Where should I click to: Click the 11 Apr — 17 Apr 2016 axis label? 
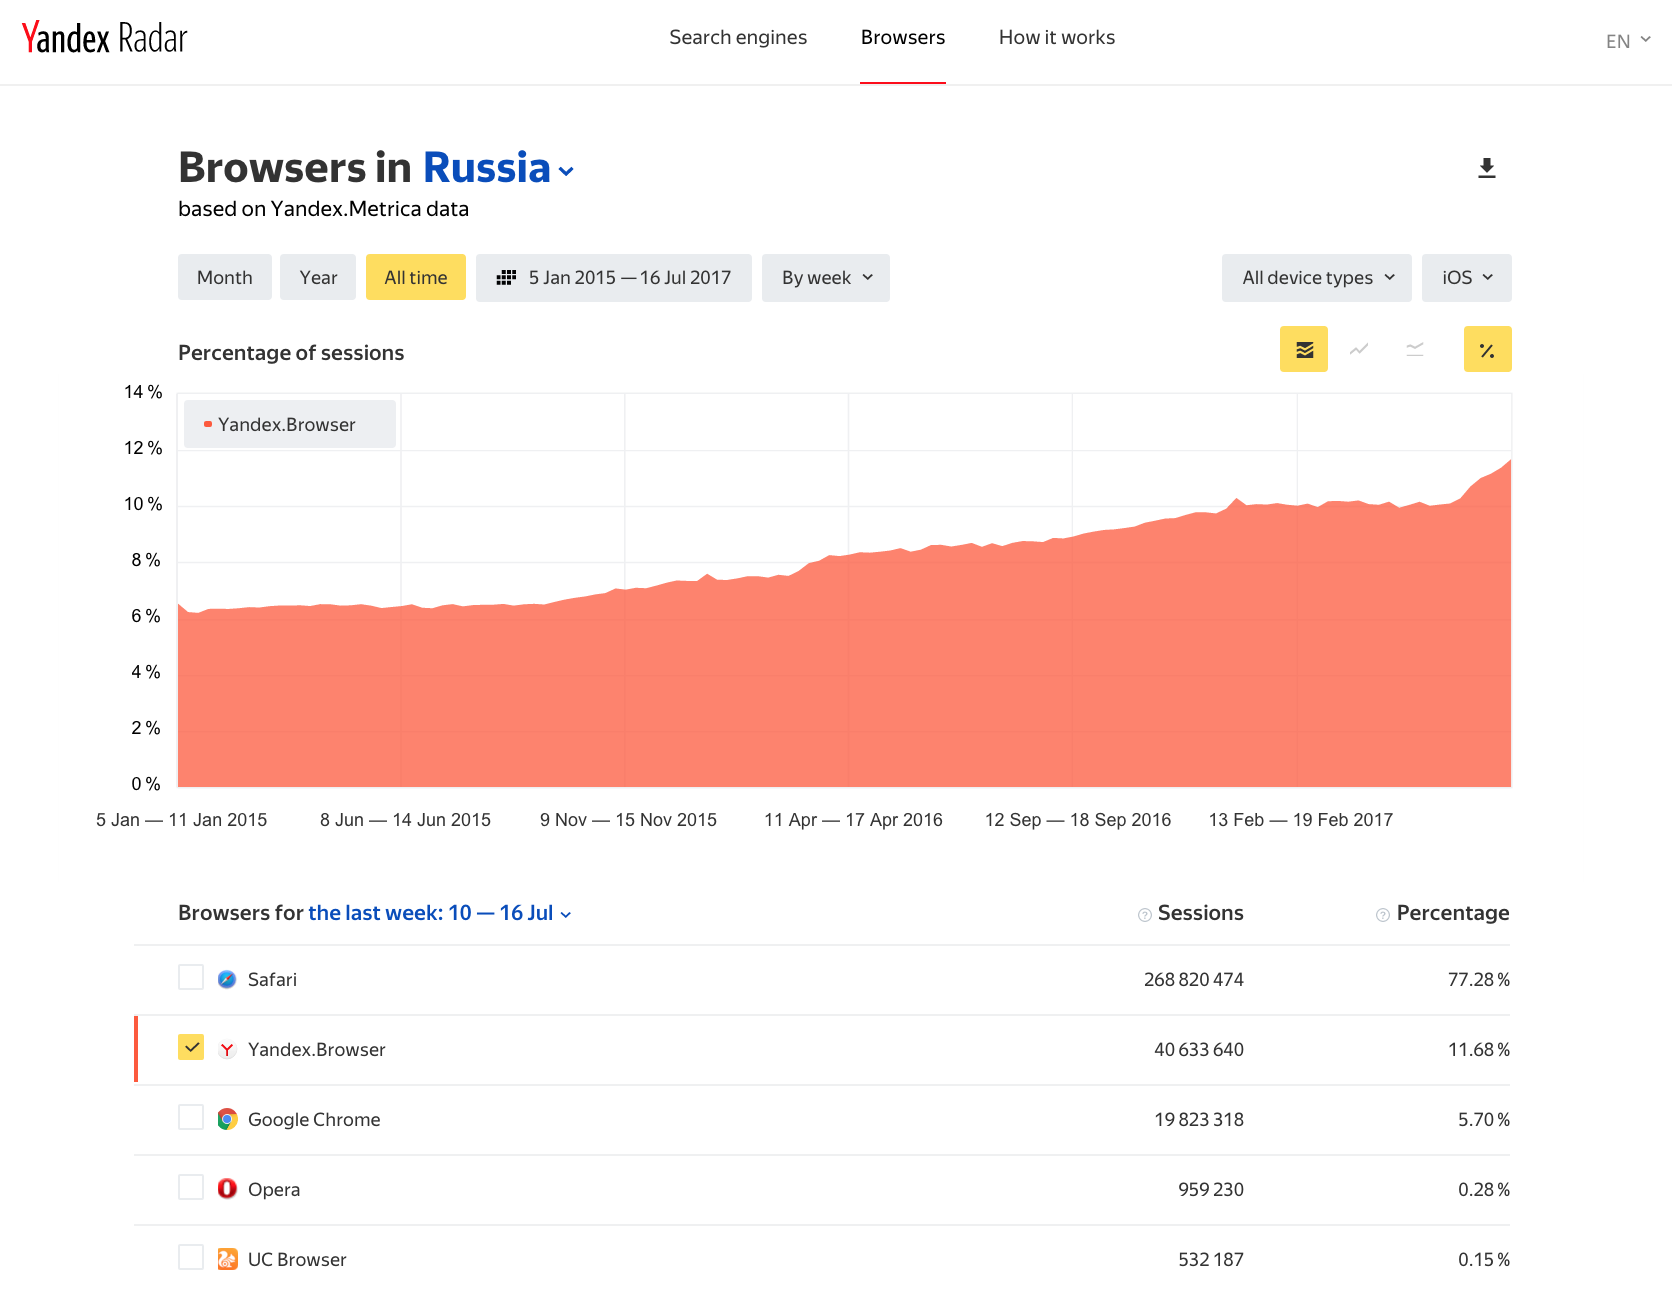point(854,820)
